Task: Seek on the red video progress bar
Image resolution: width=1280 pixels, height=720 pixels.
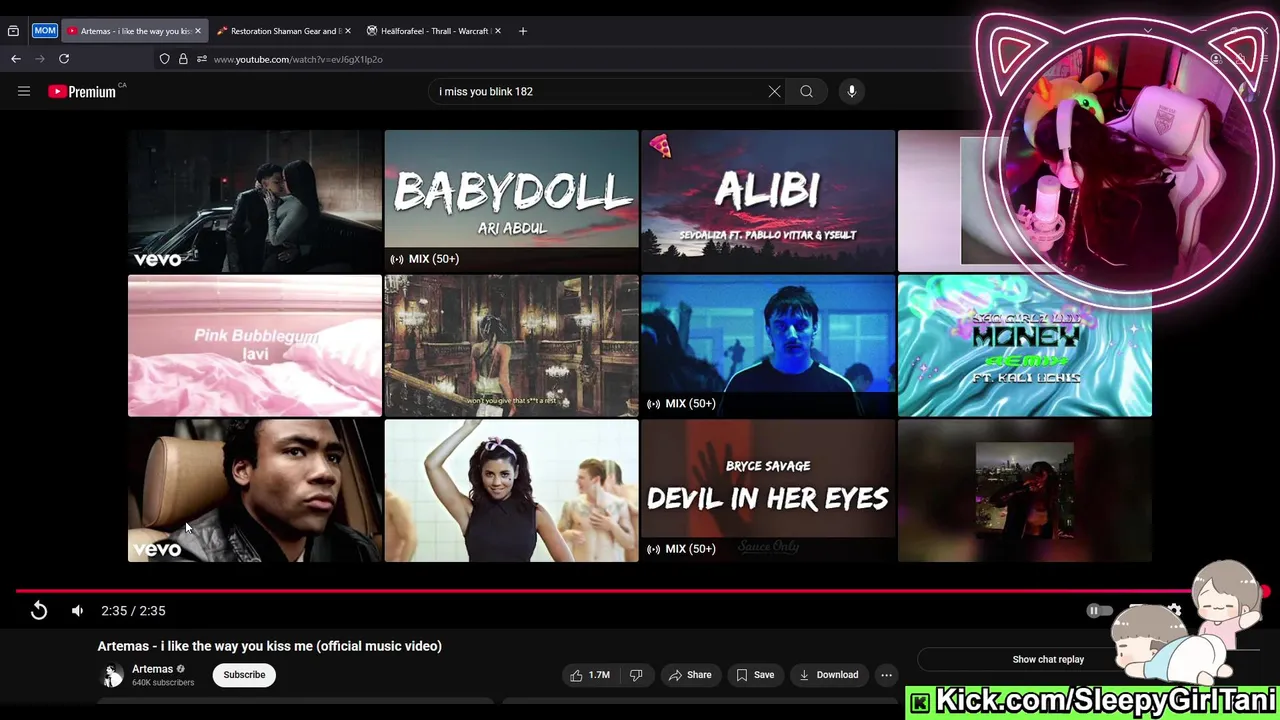Action: click(640, 591)
